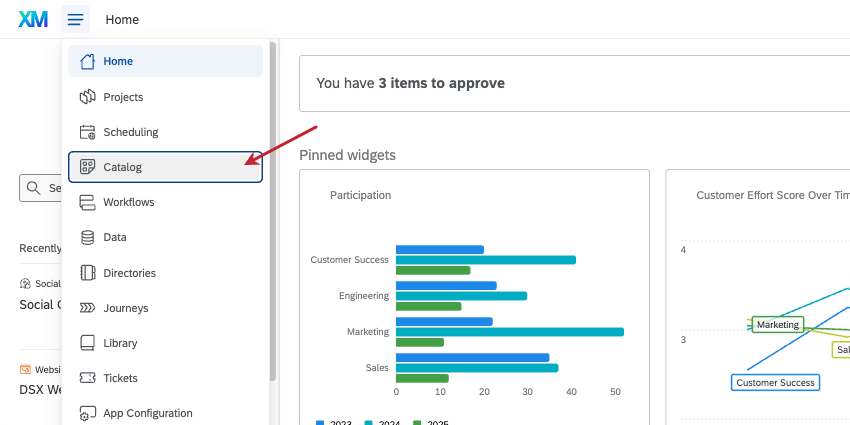Open Library from navigation menu

[120, 343]
